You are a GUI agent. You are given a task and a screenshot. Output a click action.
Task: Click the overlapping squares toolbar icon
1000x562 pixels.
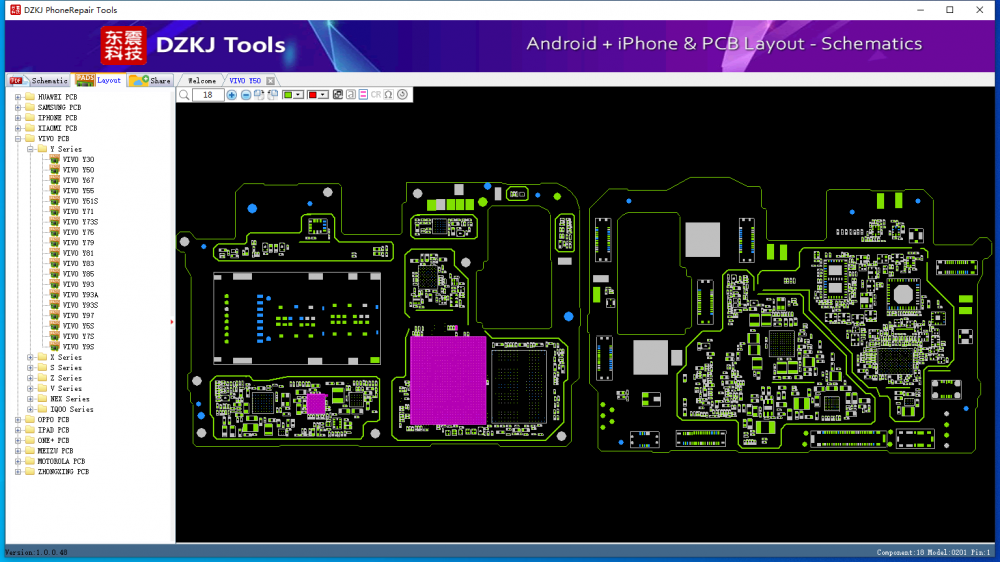pyautogui.click(x=337, y=95)
